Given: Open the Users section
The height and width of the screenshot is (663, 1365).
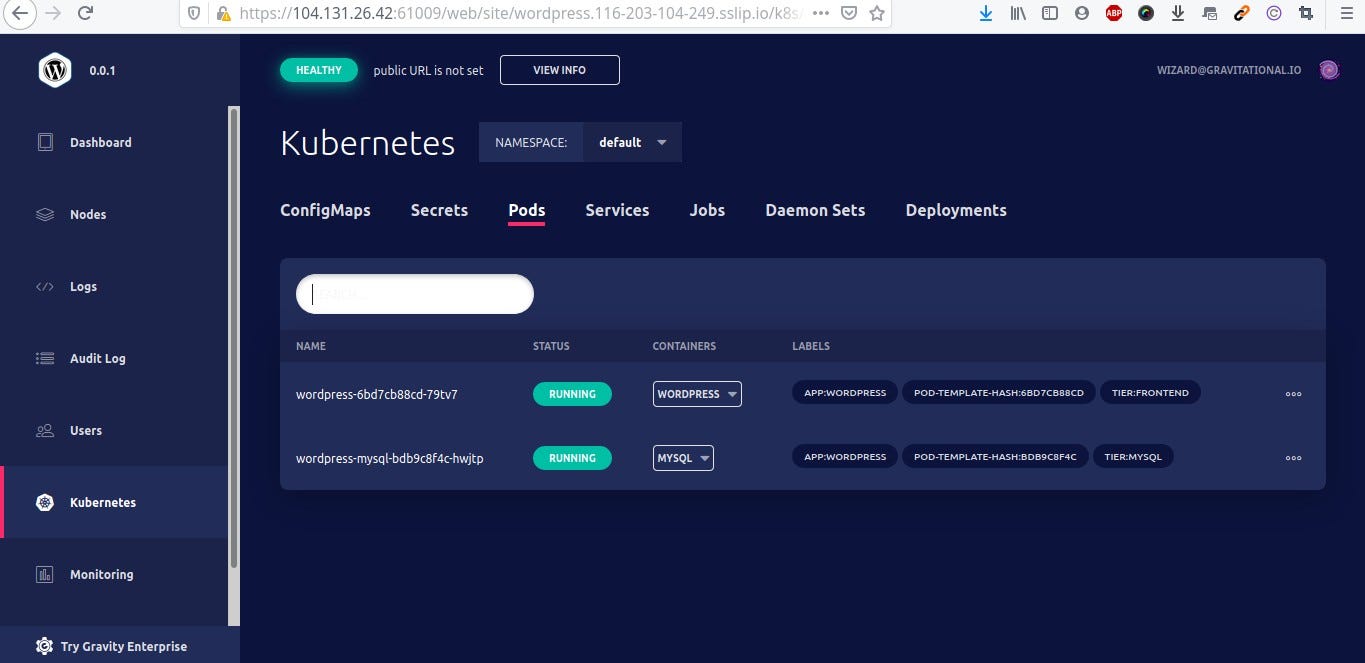Looking at the screenshot, I should pyautogui.click(x=86, y=430).
